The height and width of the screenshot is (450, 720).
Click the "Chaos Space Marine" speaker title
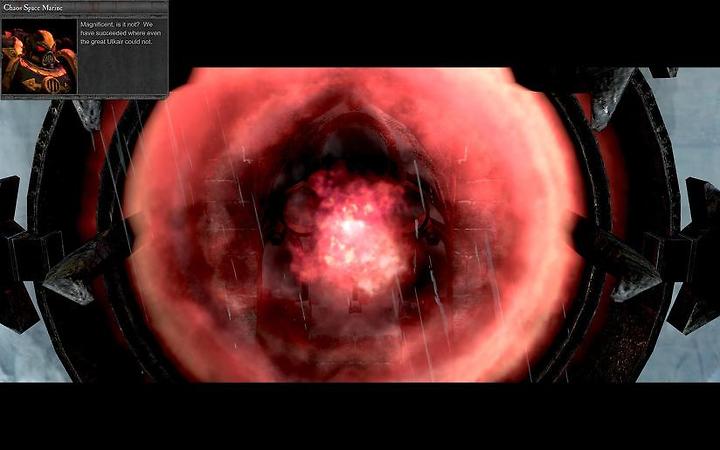point(33,8)
